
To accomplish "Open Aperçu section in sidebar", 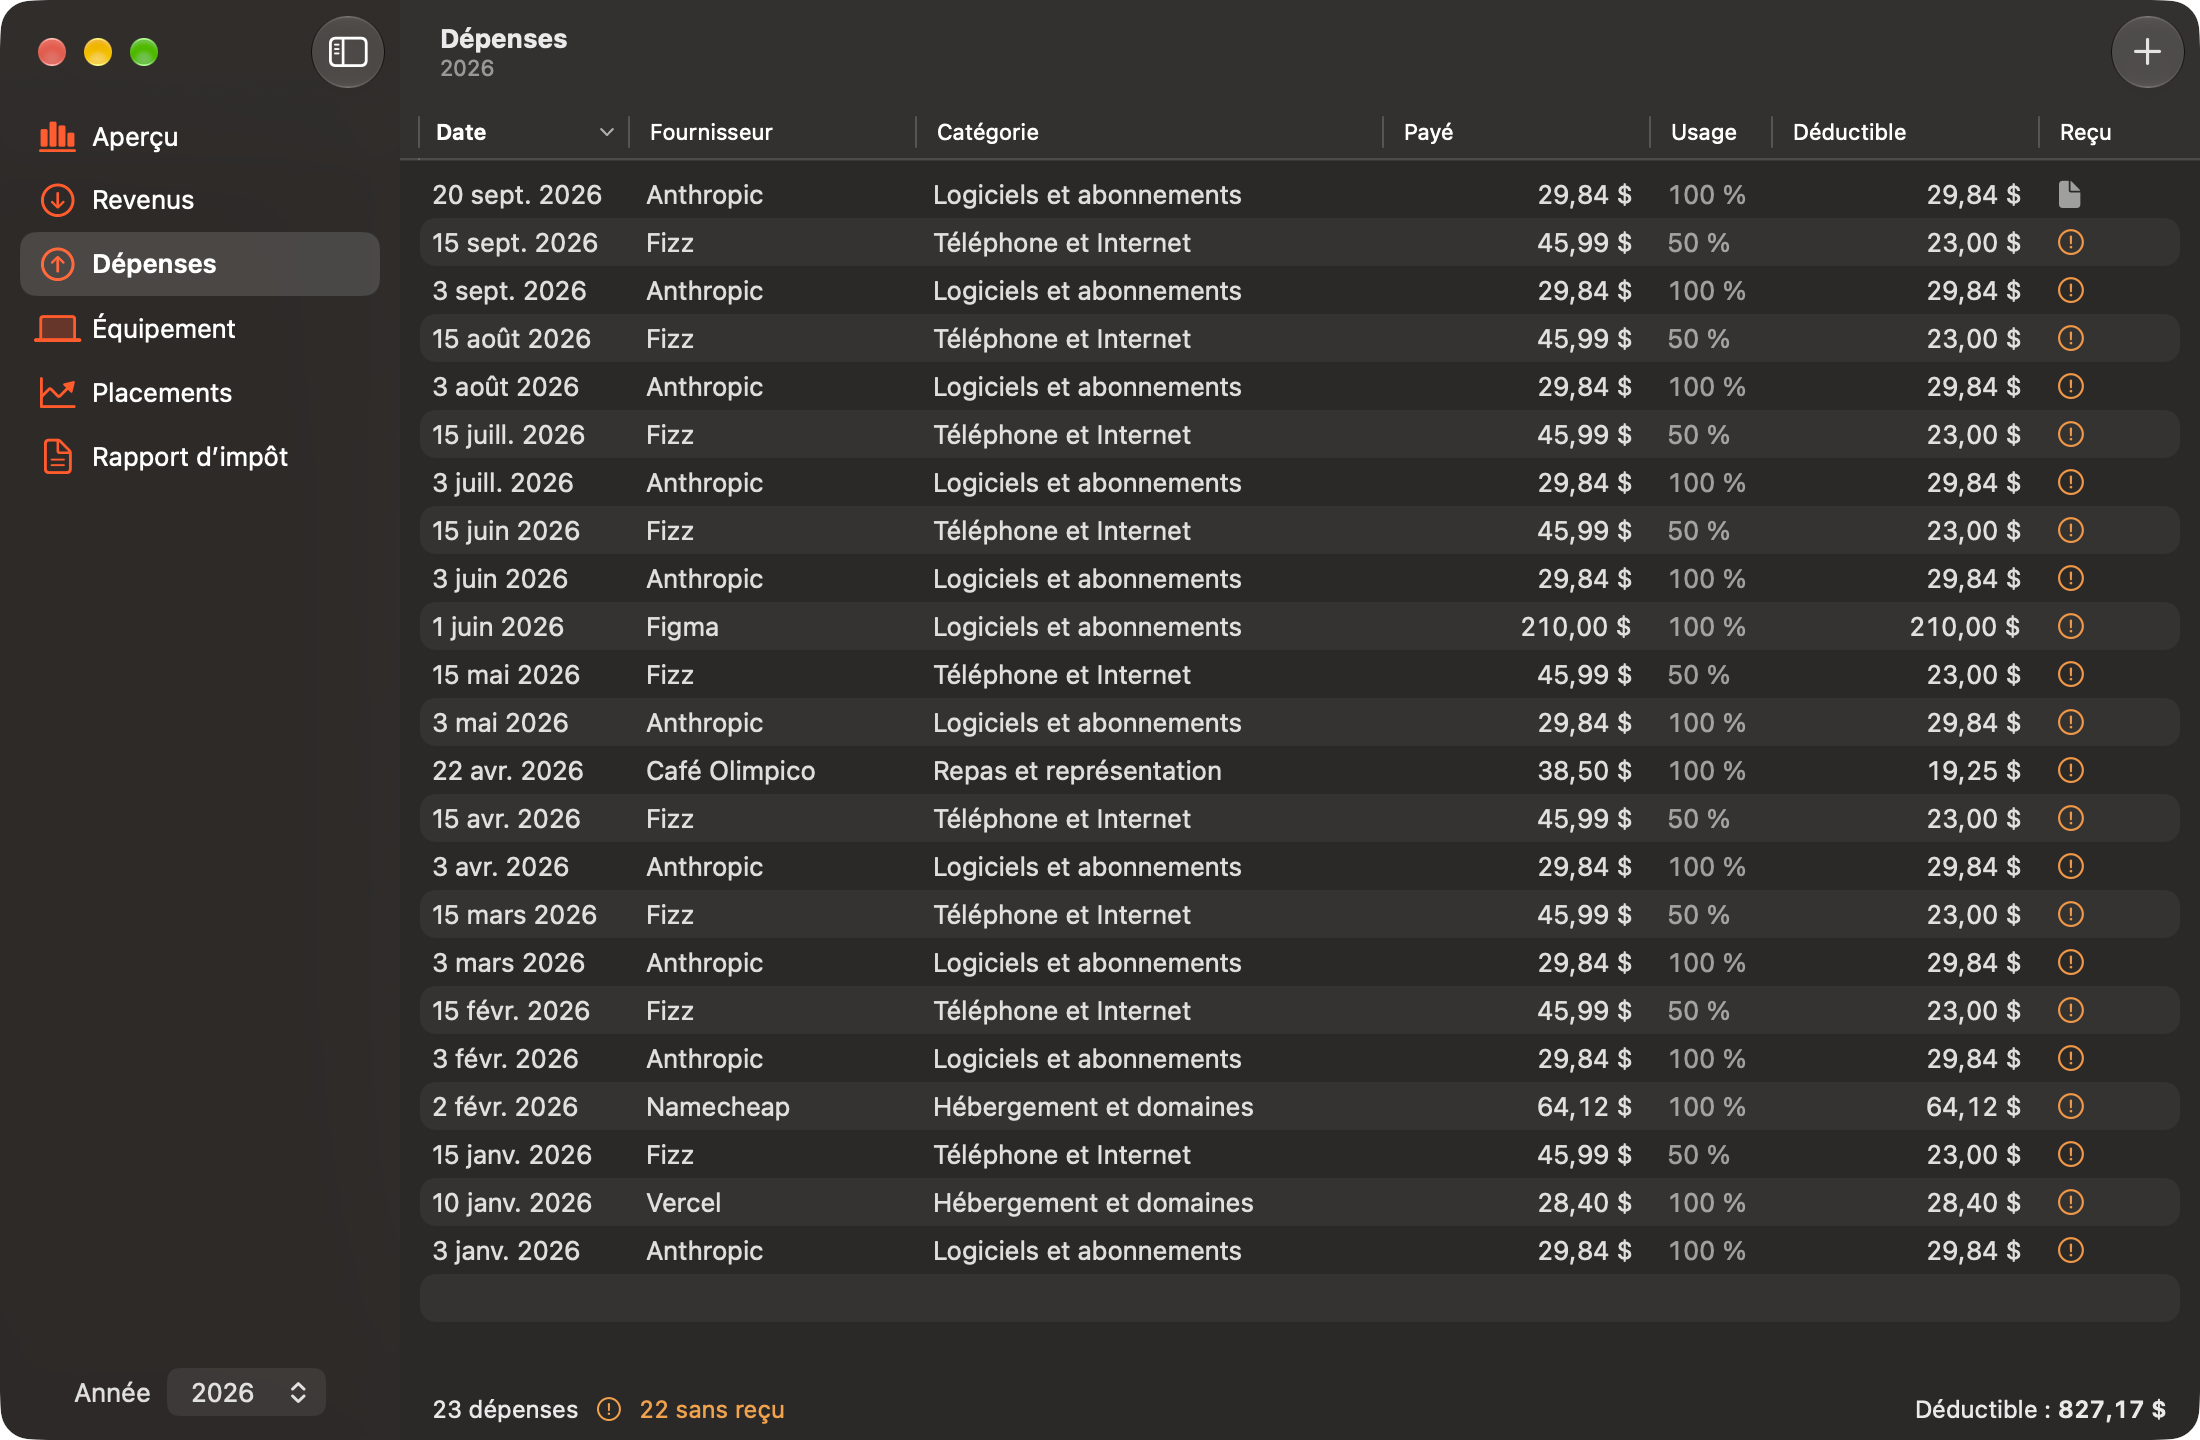I will [200, 136].
